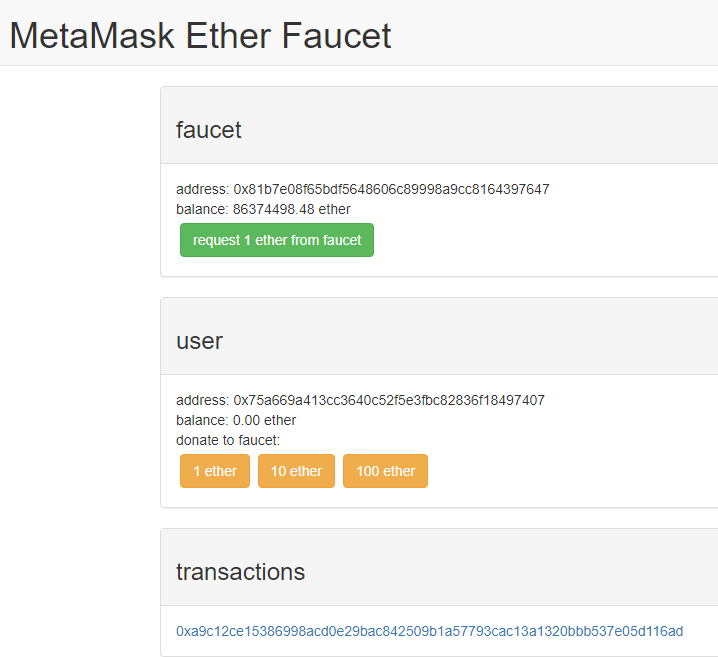Image resolution: width=718 pixels, height=657 pixels.
Task: Click the faucet balance amount 86374498.48 ether
Action: coord(291,209)
